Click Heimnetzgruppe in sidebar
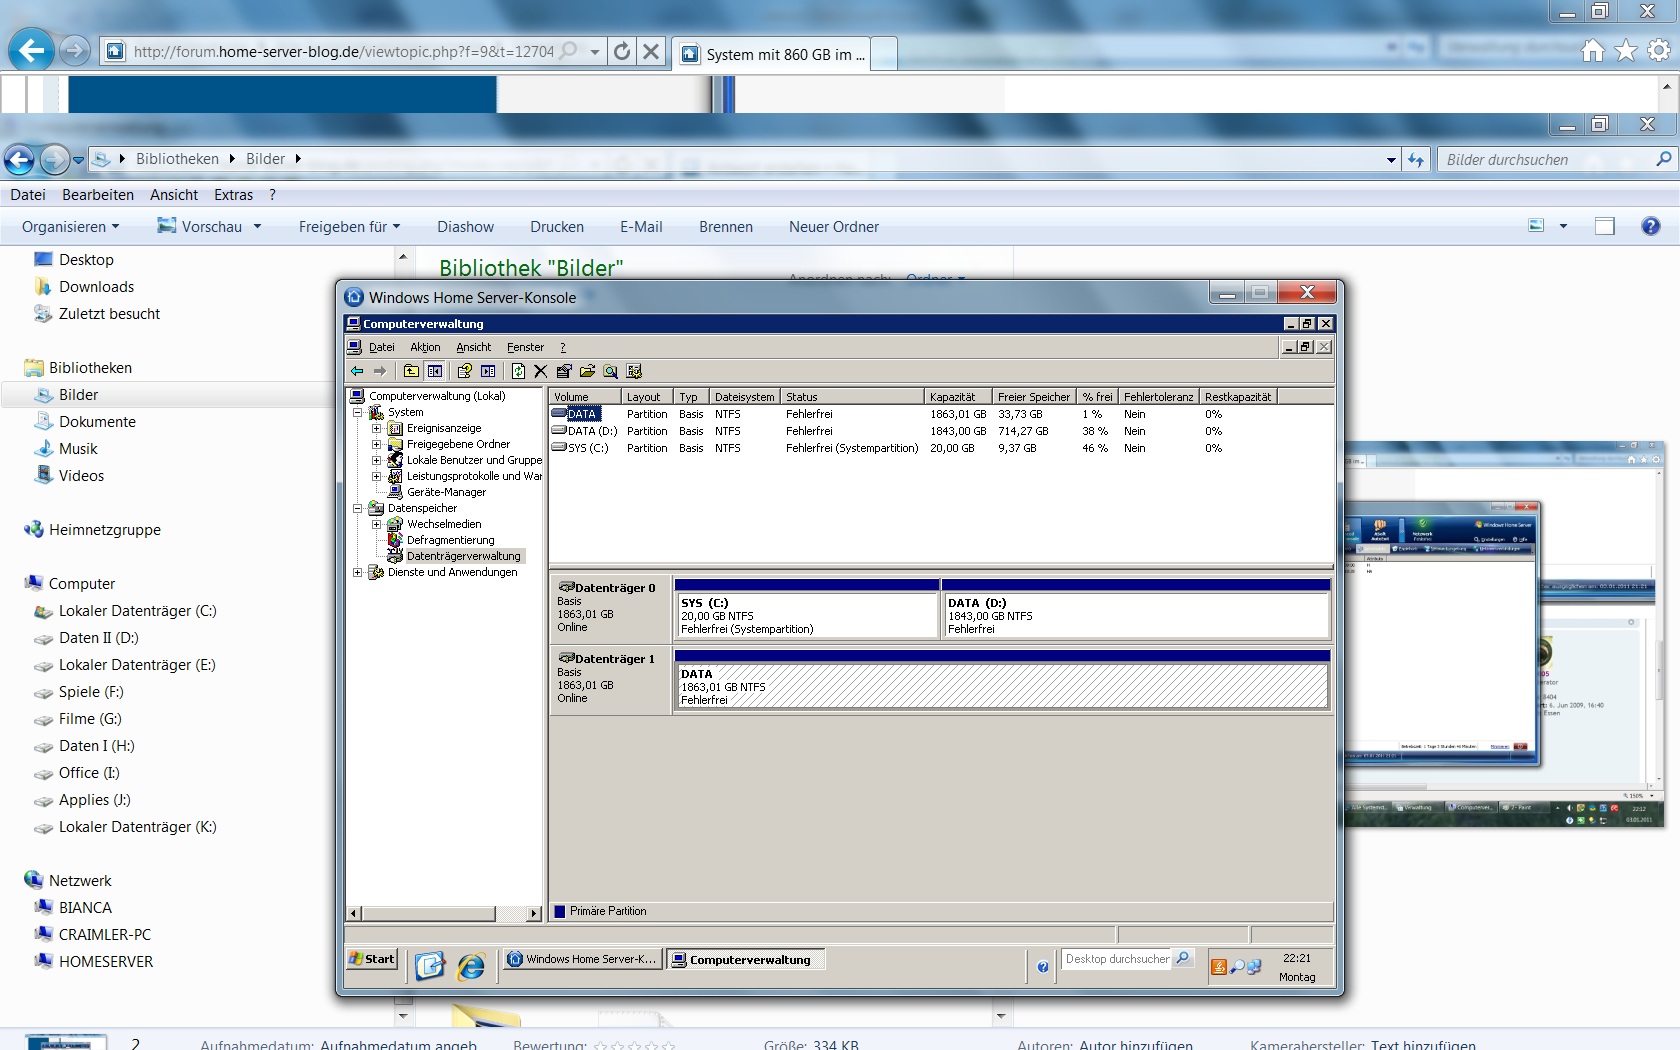 tap(104, 530)
